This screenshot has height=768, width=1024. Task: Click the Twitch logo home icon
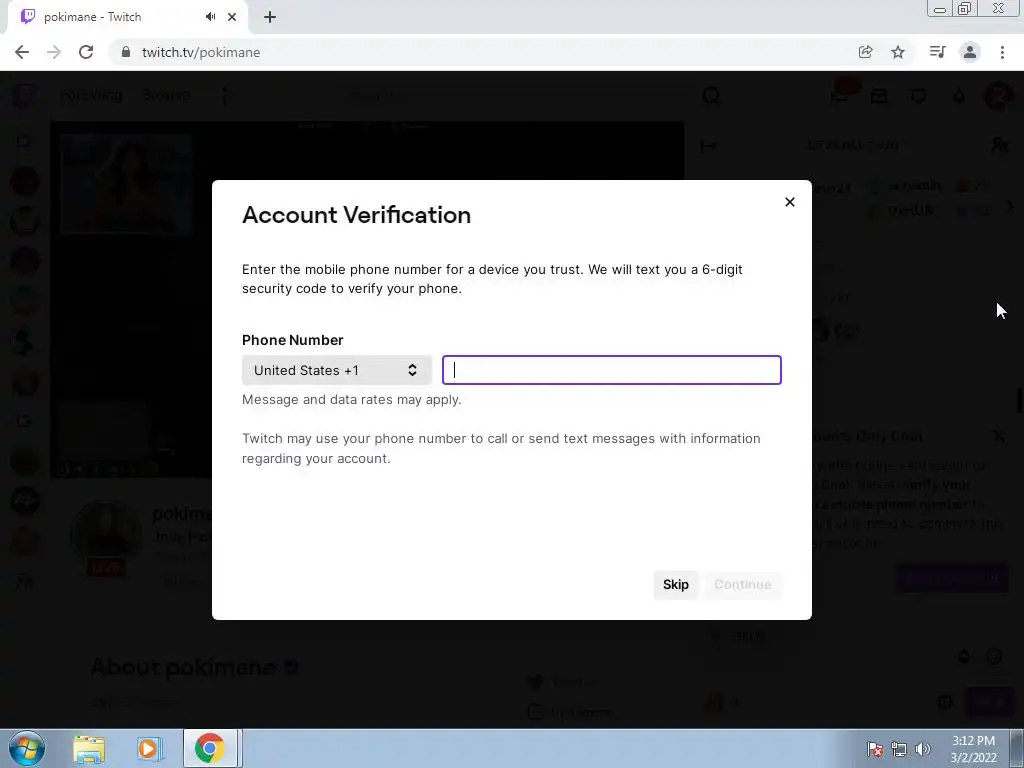point(24,96)
